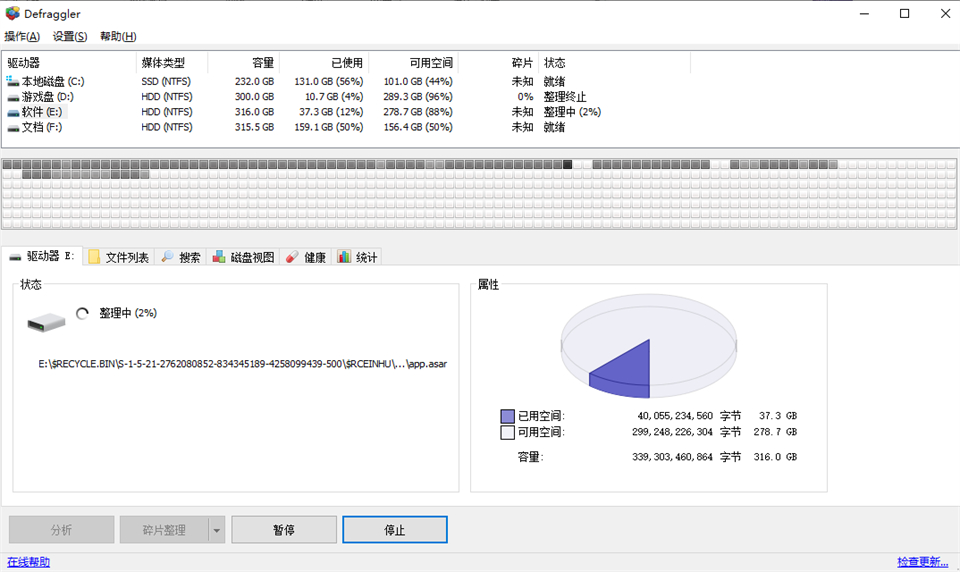
Task: Click the purple used space color swatch
Action: pos(507,416)
